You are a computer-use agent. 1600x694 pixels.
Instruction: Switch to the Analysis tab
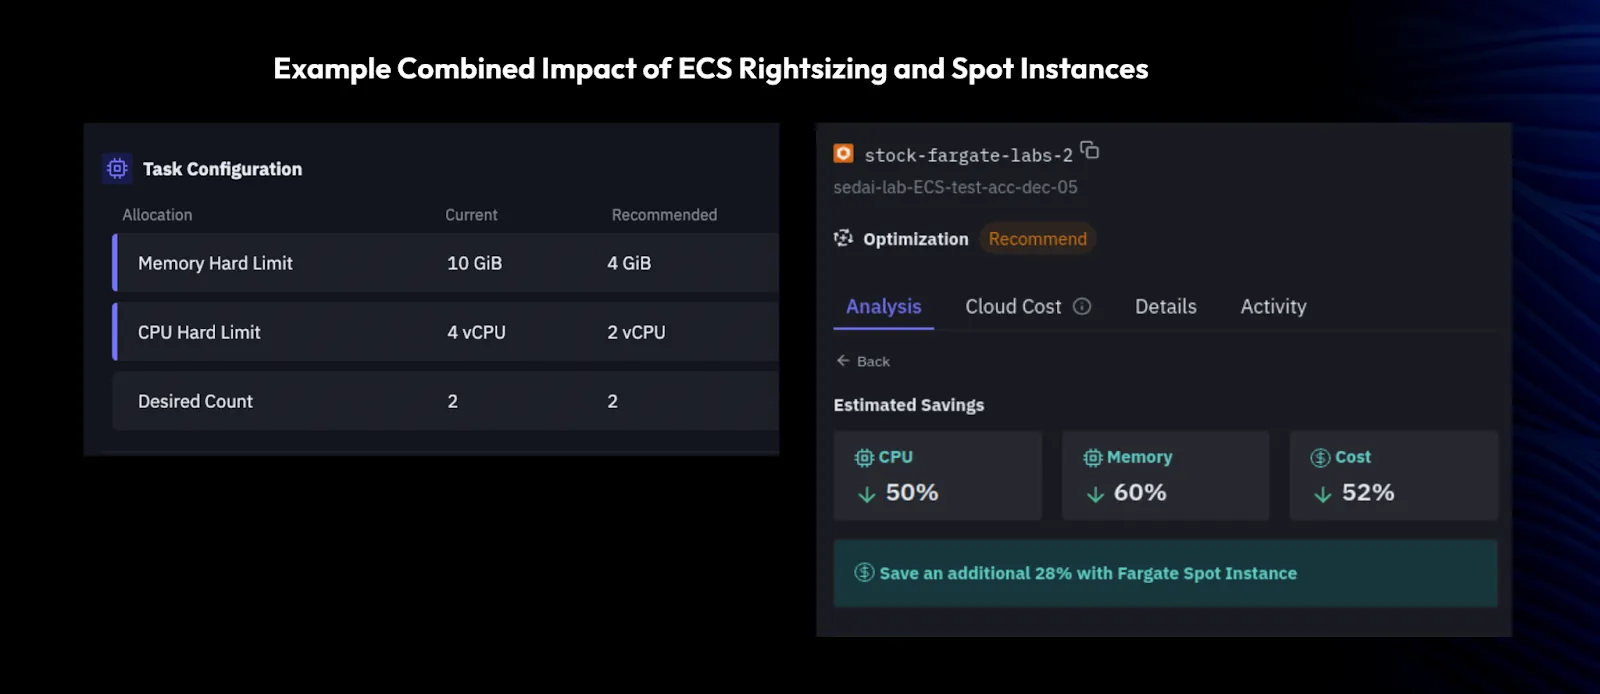884,307
